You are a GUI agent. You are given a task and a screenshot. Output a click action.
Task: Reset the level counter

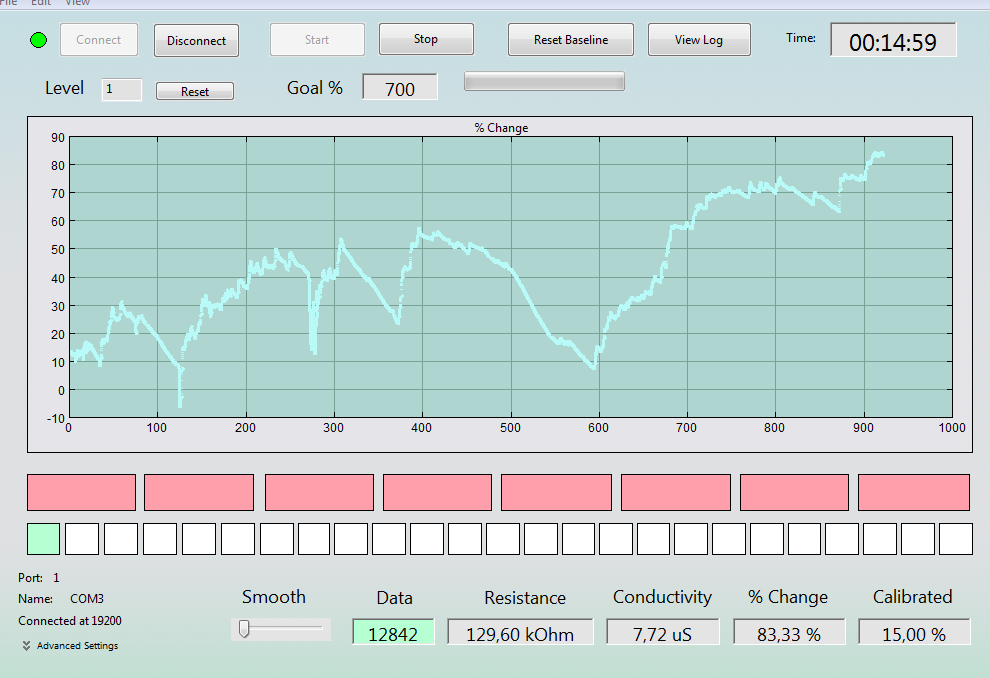pyautogui.click(x=194, y=92)
